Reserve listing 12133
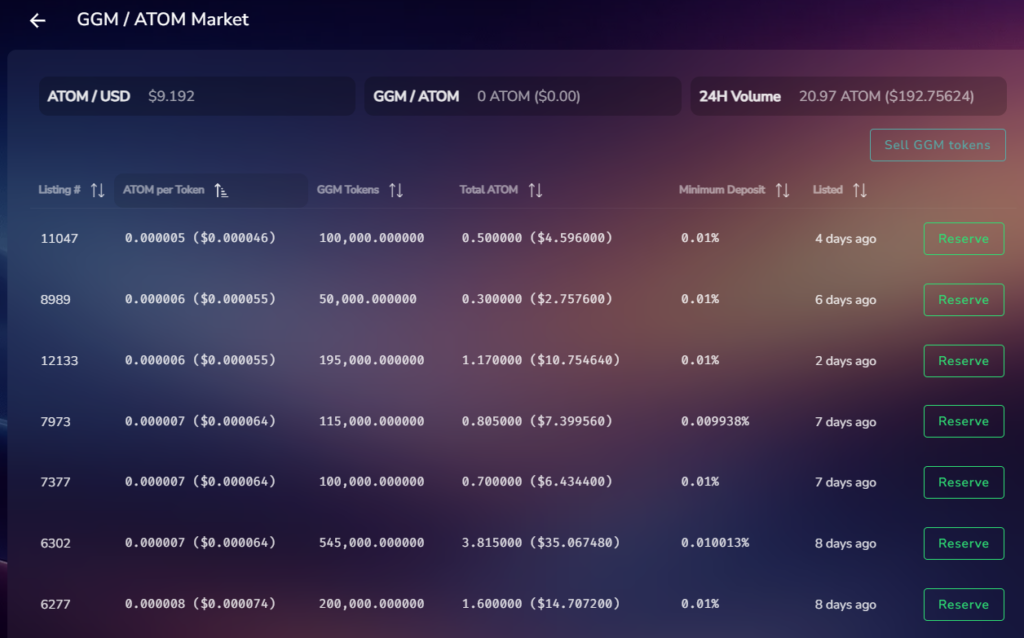The height and width of the screenshot is (638, 1024). coord(963,360)
